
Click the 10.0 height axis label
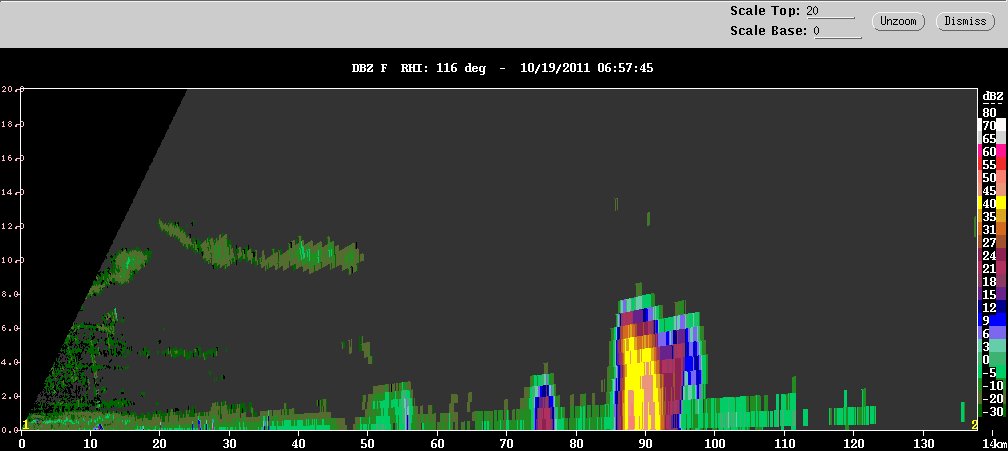(11, 260)
